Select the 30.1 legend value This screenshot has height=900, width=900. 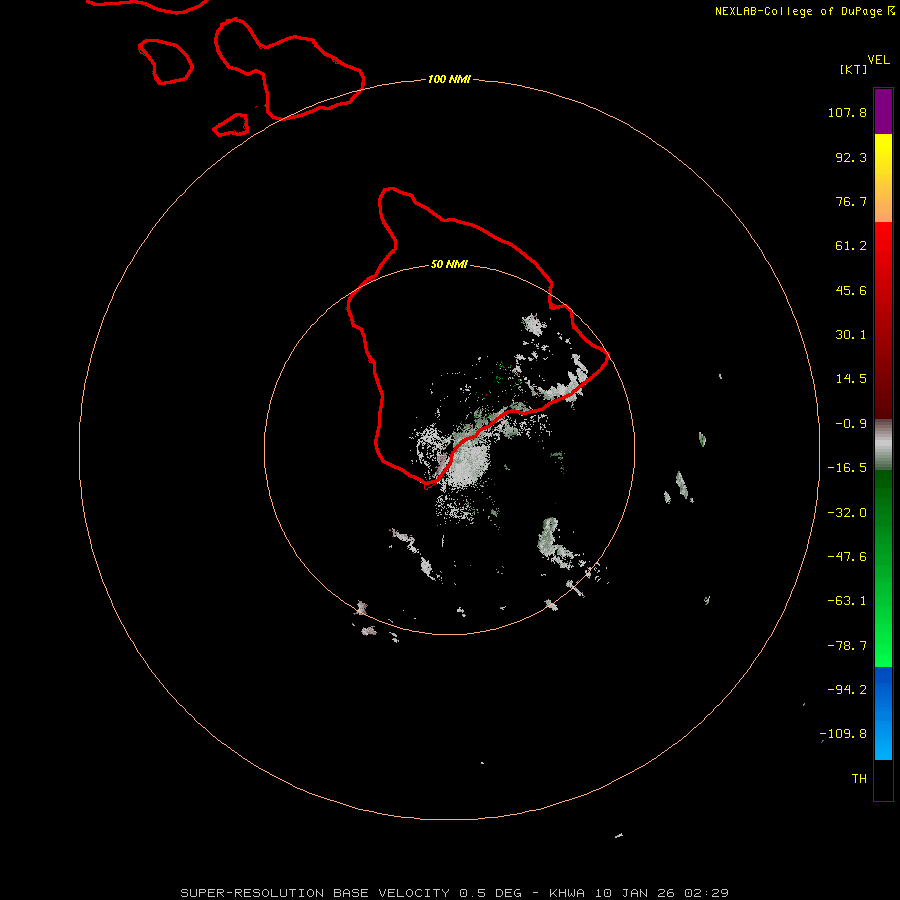click(x=851, y=335)
